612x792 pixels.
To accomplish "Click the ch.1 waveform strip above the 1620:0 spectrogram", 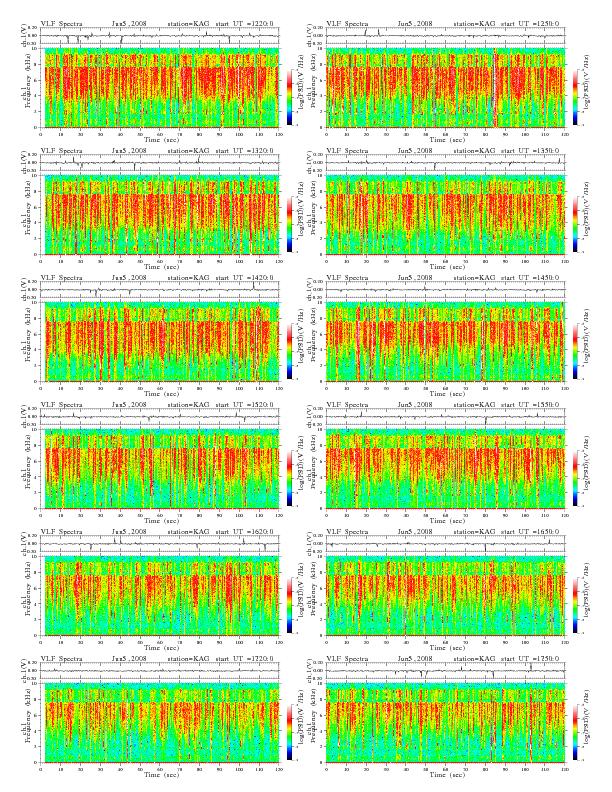I will click(x=160, y=544).
